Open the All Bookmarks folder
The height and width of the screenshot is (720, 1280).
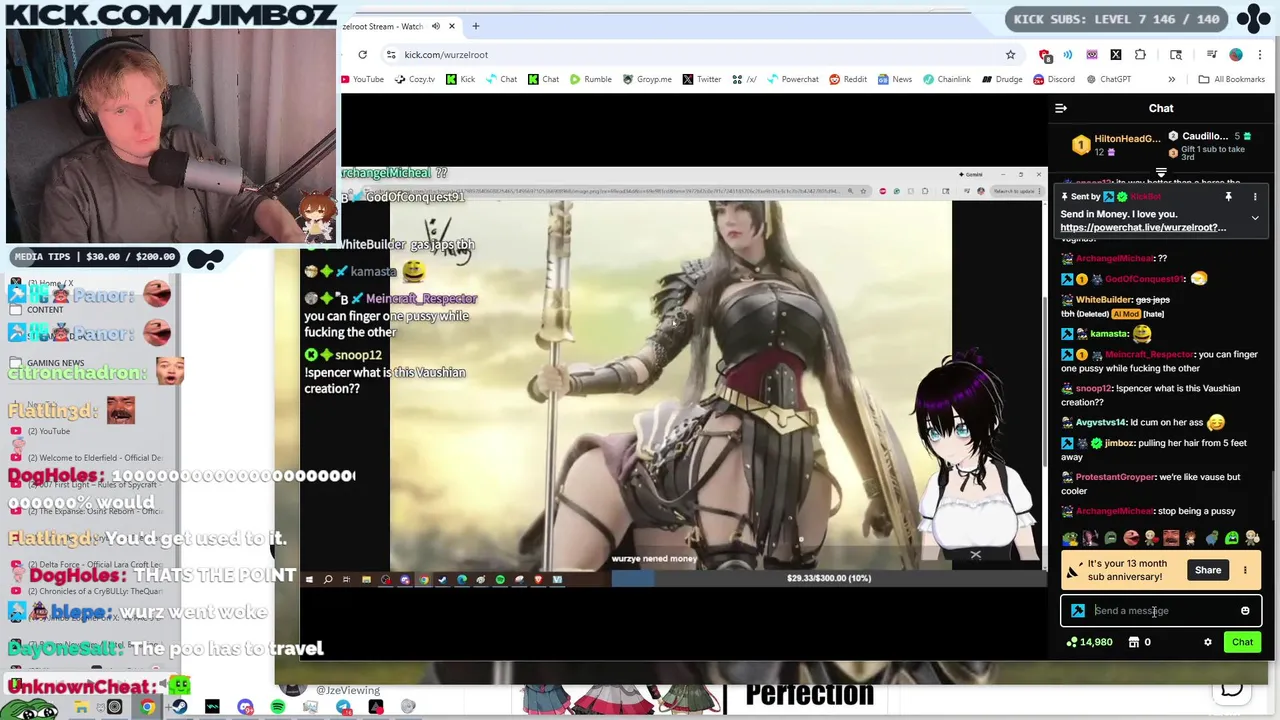point(1231,79)
